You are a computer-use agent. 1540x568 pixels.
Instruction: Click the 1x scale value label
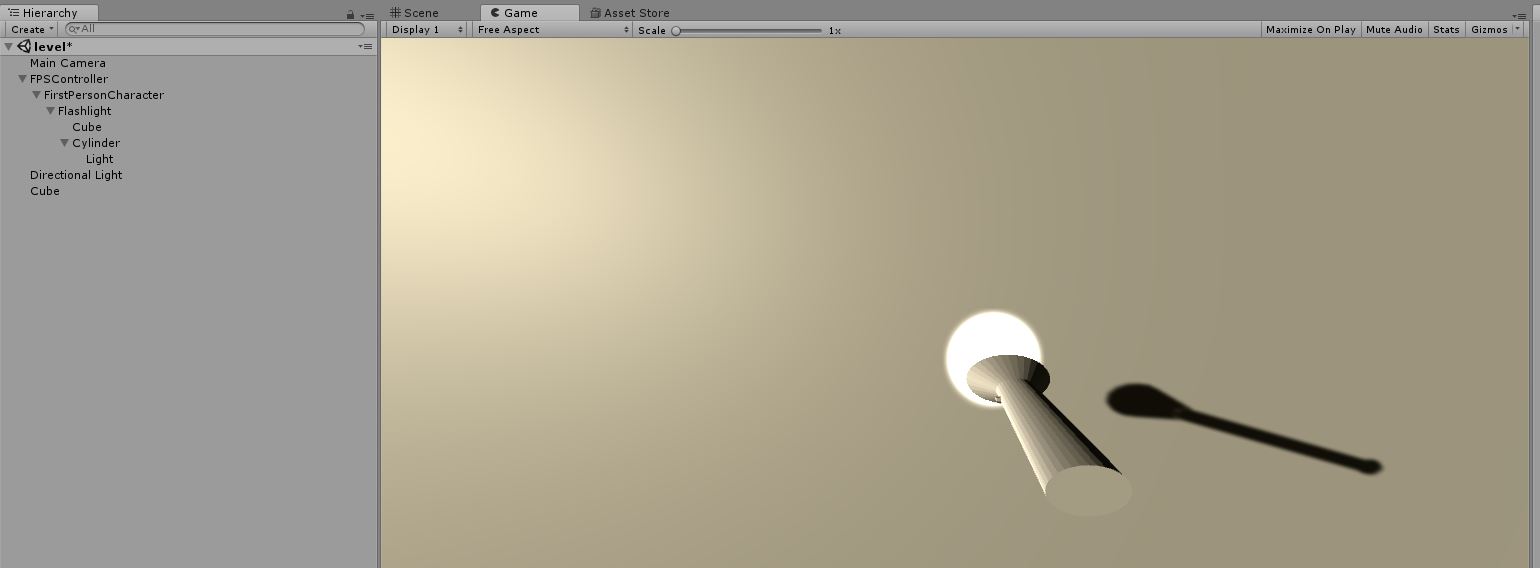tap(835, 31)
